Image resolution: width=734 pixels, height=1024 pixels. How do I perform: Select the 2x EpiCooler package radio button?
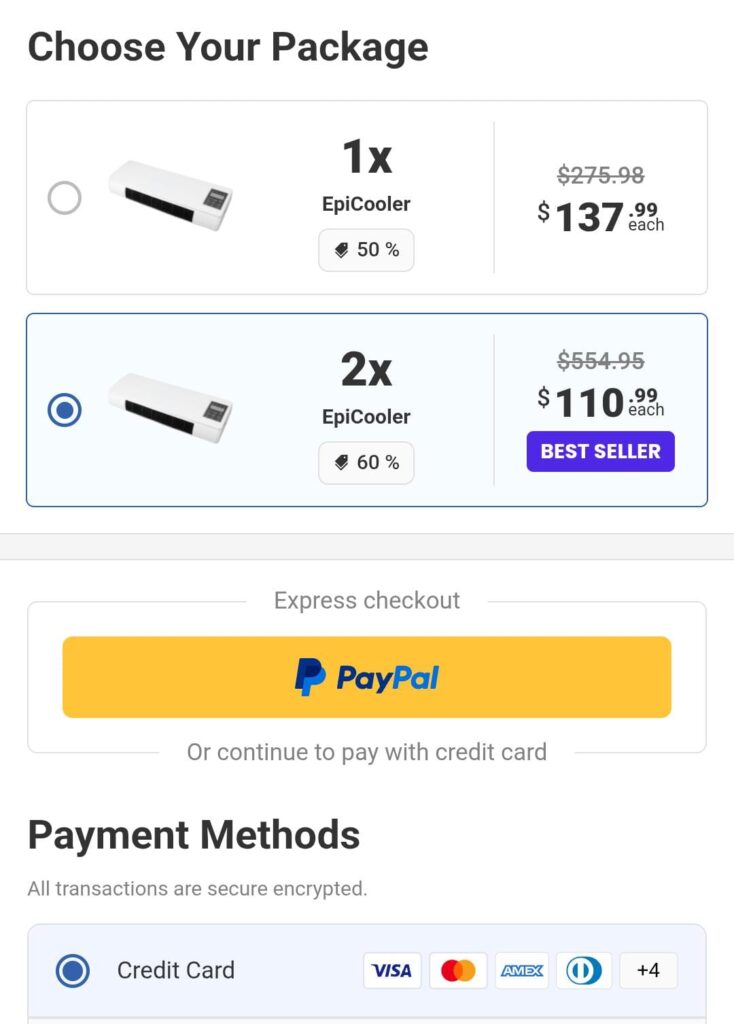pyautogui.click(x=65, y=410)
